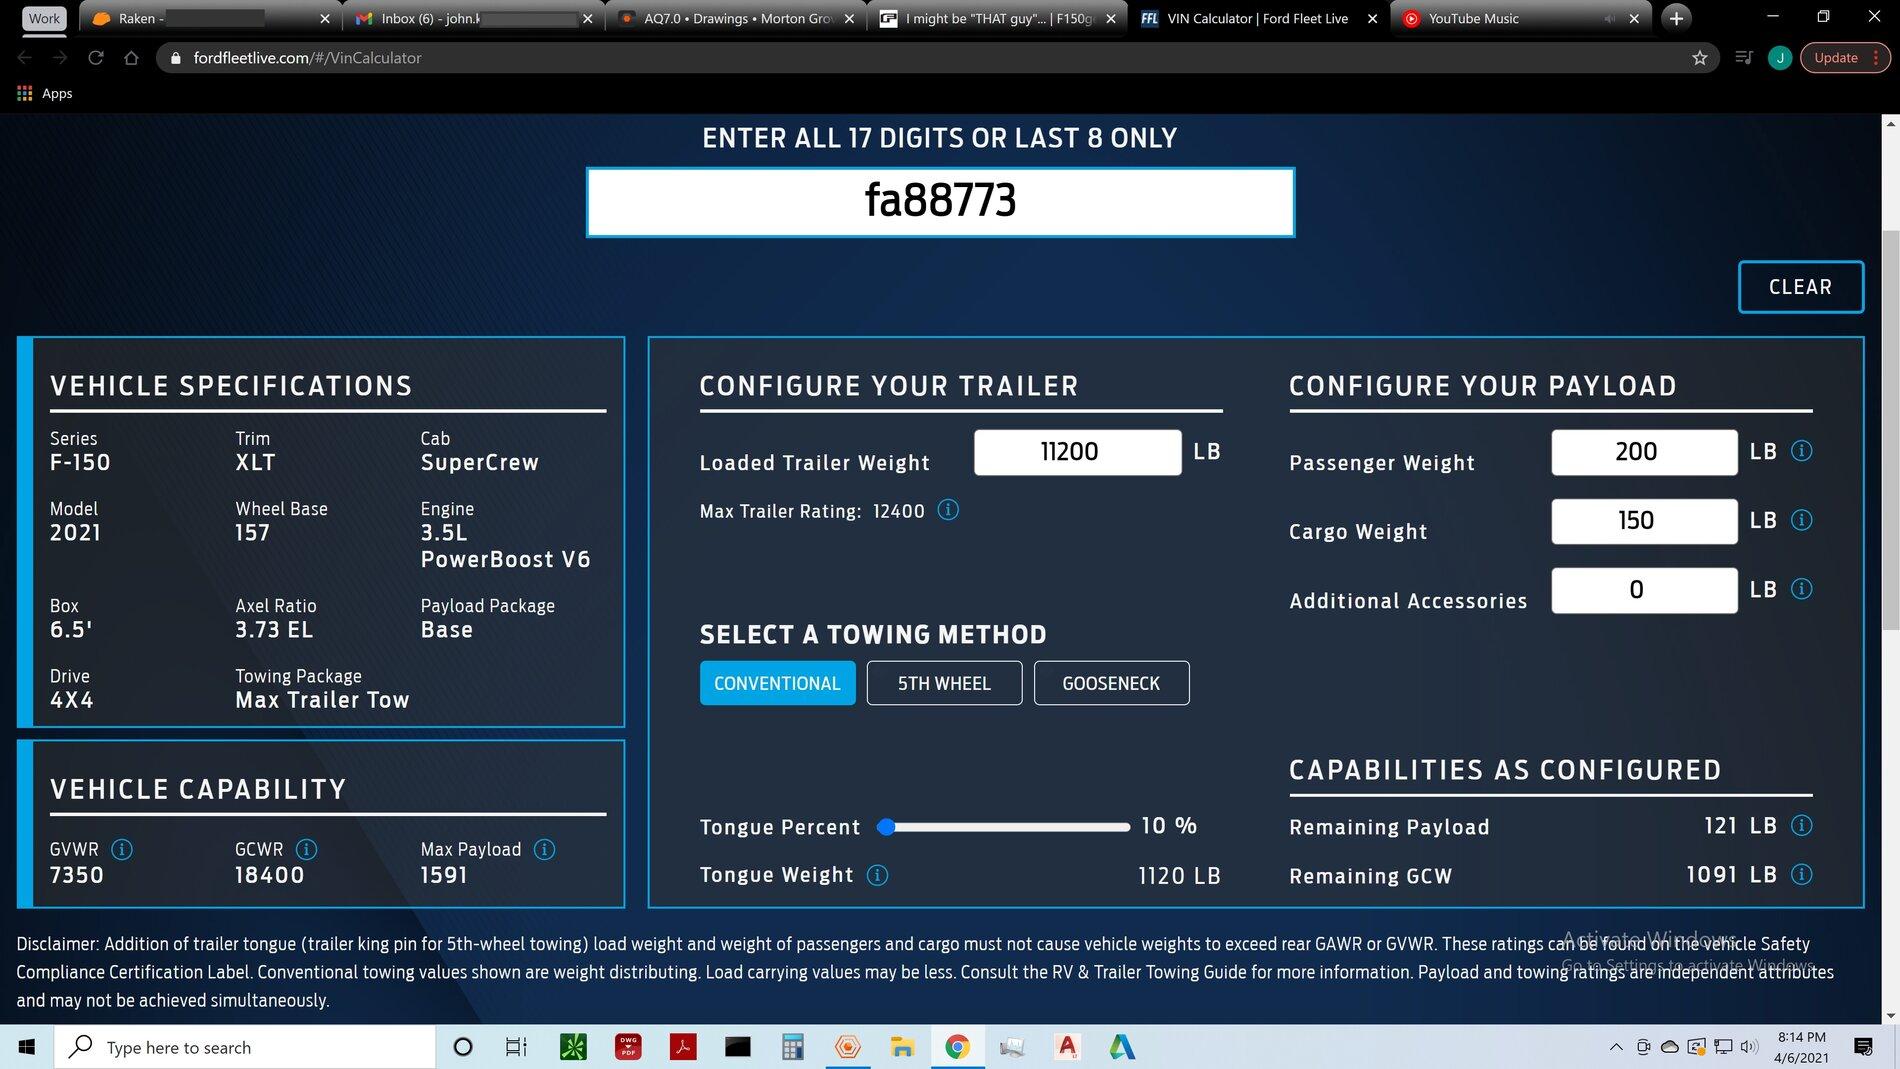
Task: Click the Chrome Update button
Action: [x=1846, y=58]
